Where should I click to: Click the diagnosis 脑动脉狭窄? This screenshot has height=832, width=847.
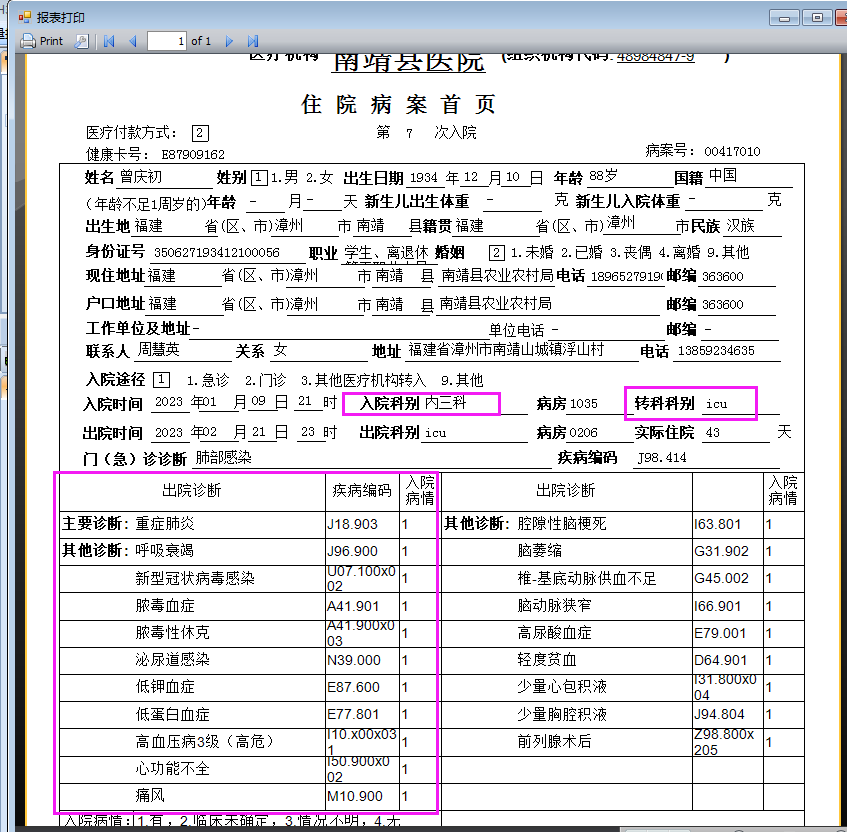click(554, 606)
